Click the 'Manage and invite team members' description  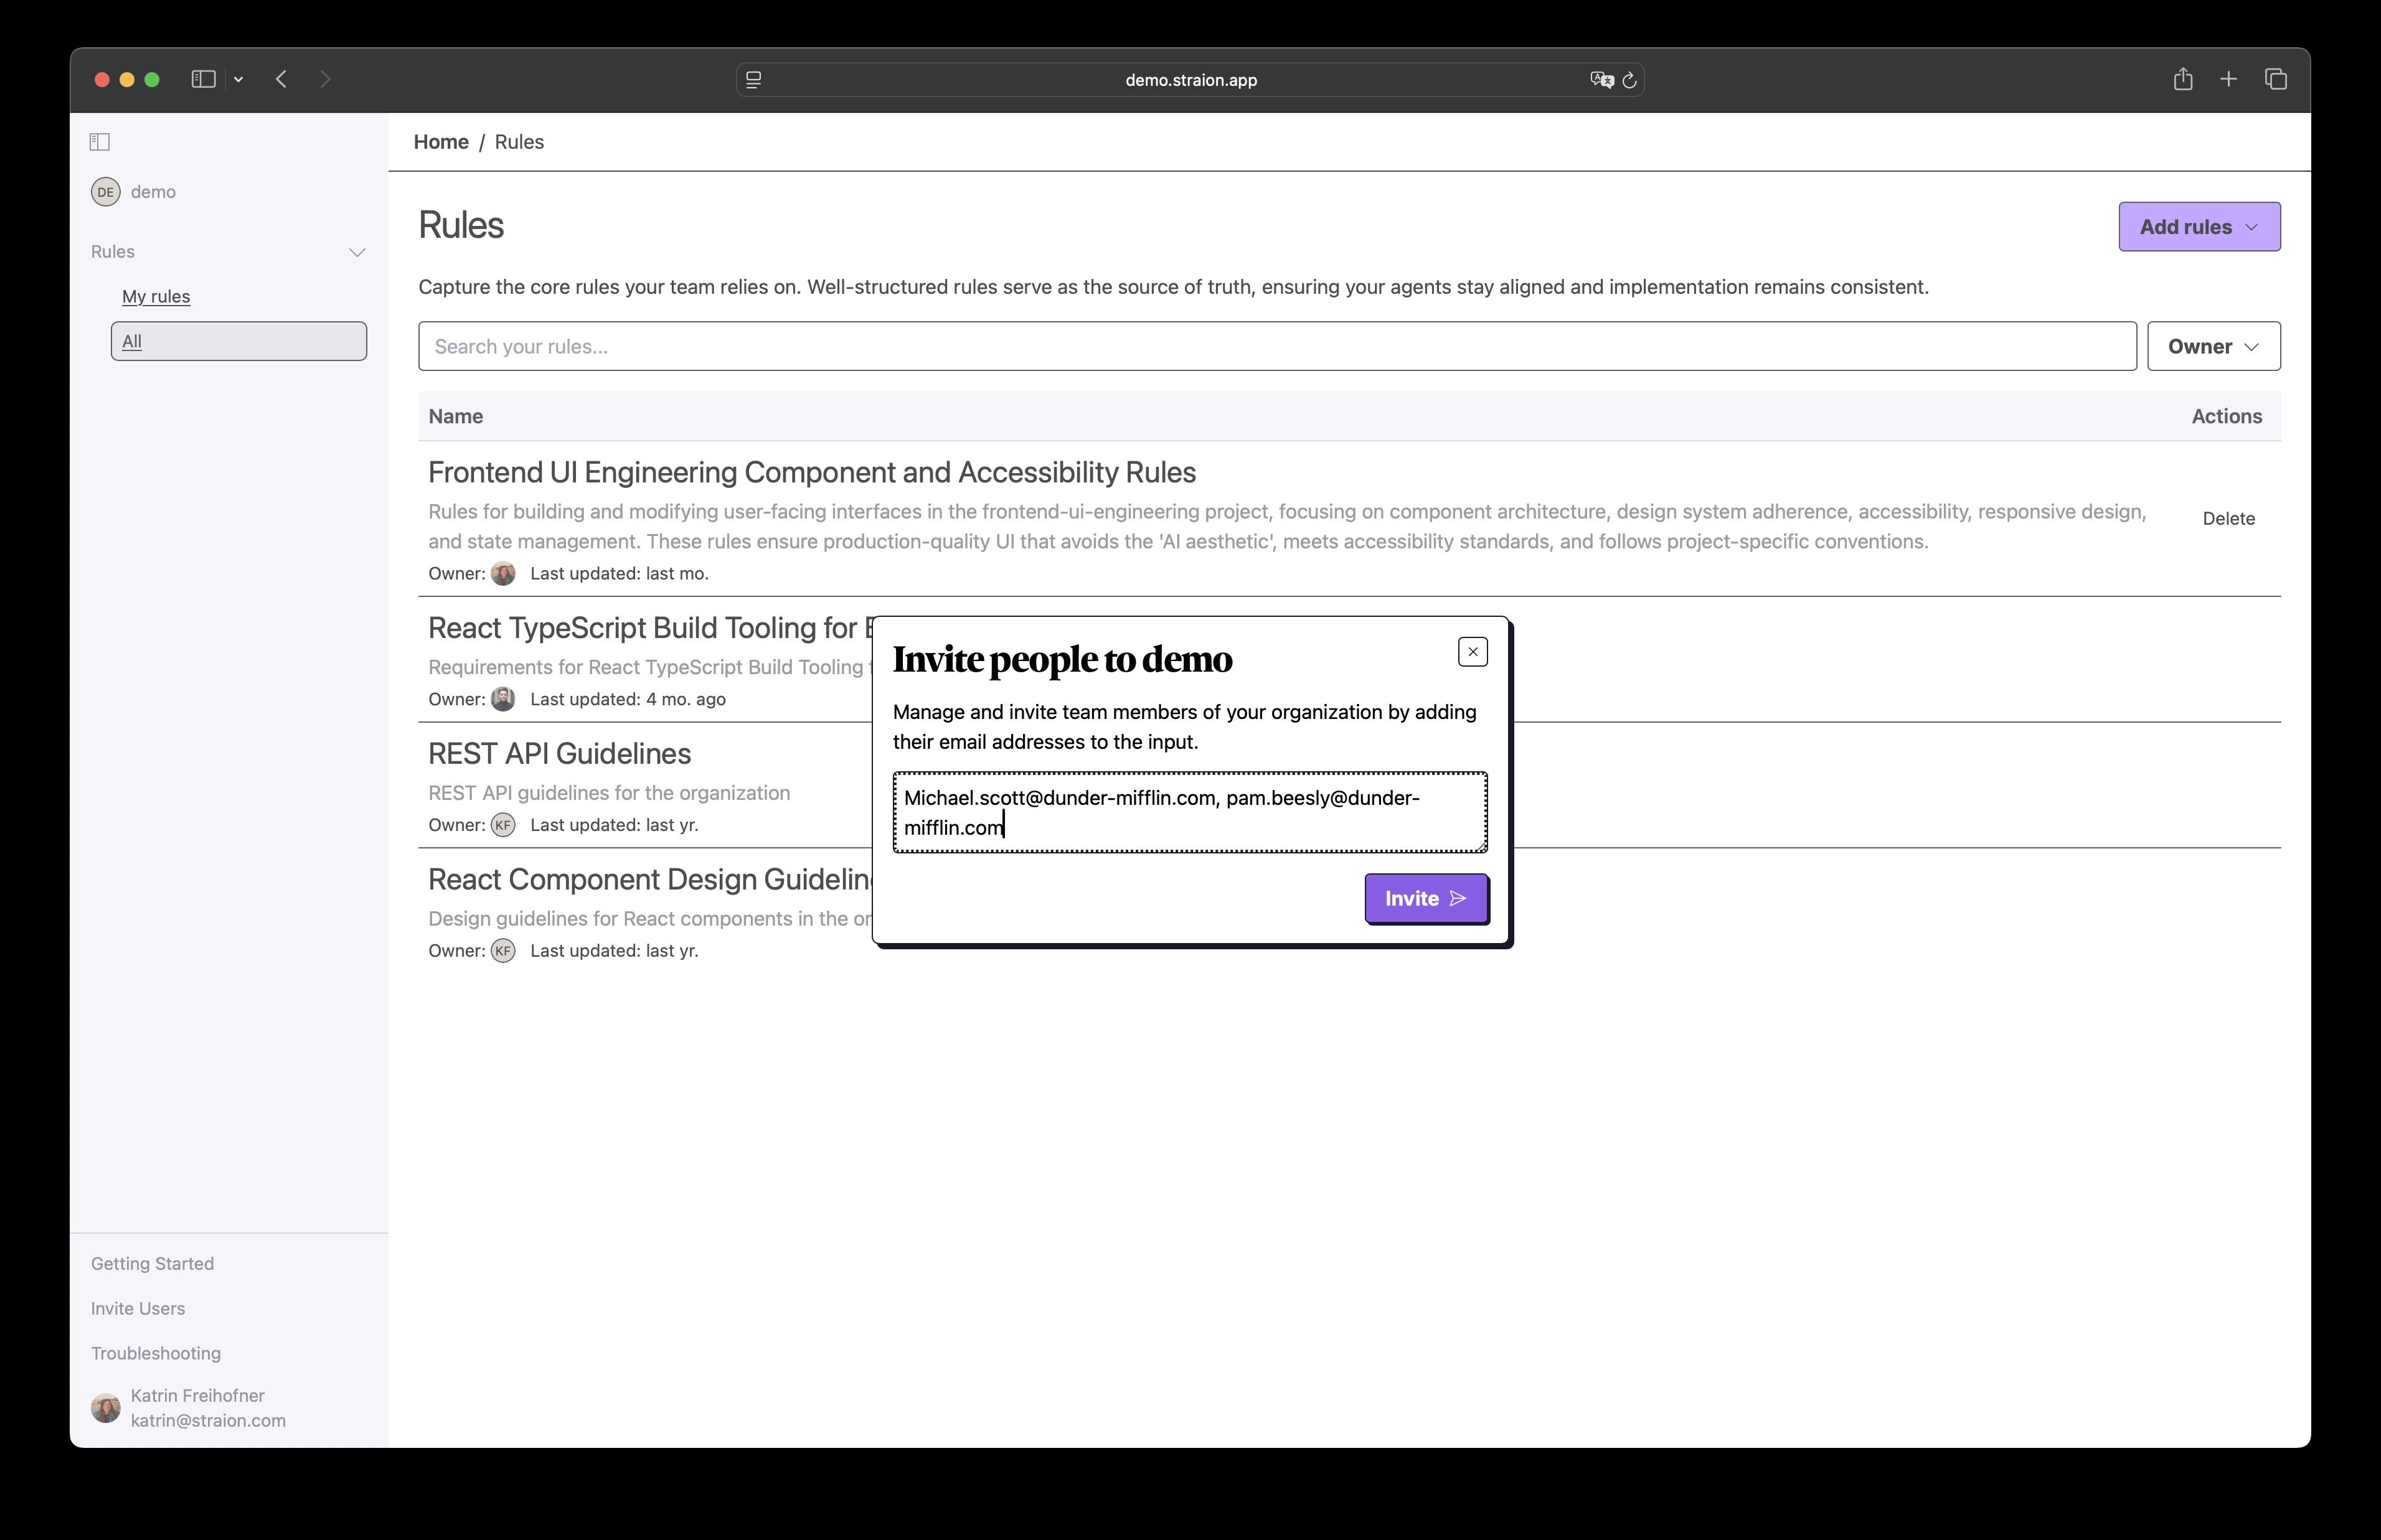click(x=1185, y=727)
